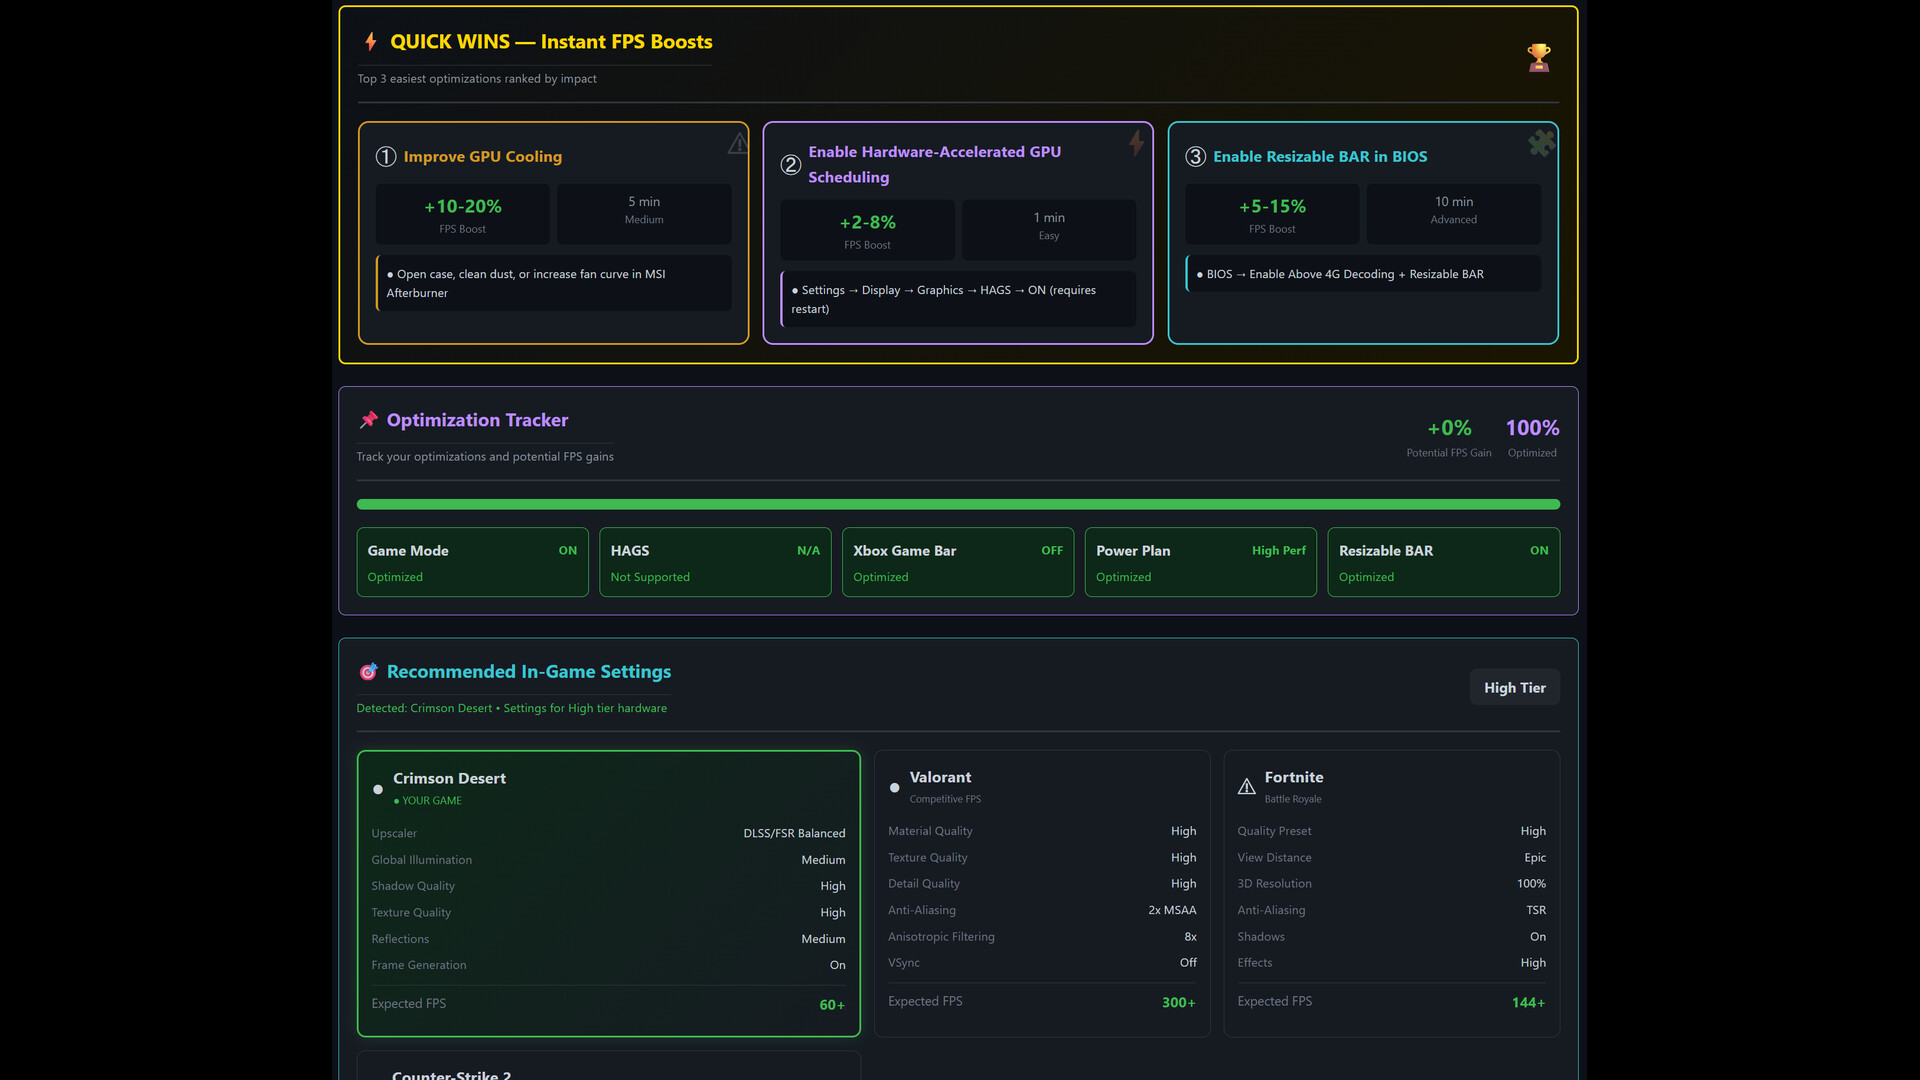The height and width of the screenshot is (1080, 1920).
Task: Click the warning triangle icon next to Fortnite
Action: point(1247,787)
